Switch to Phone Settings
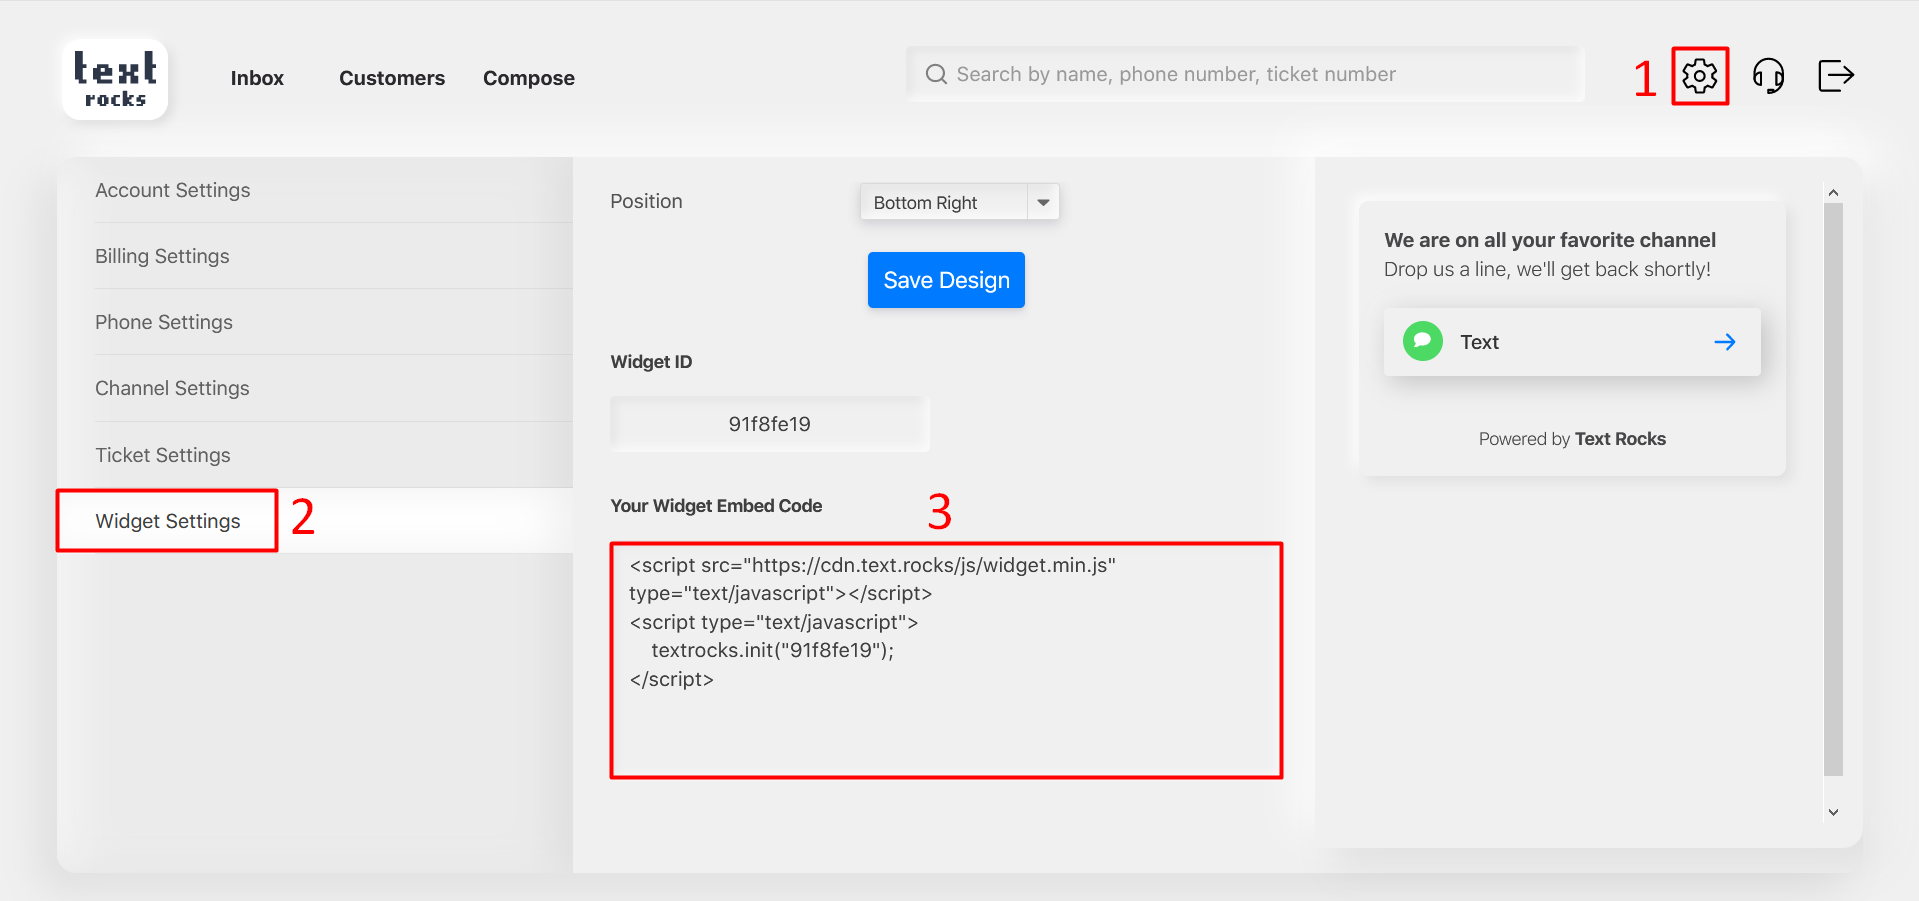1919x901 pixels. [x=164, y=322]
